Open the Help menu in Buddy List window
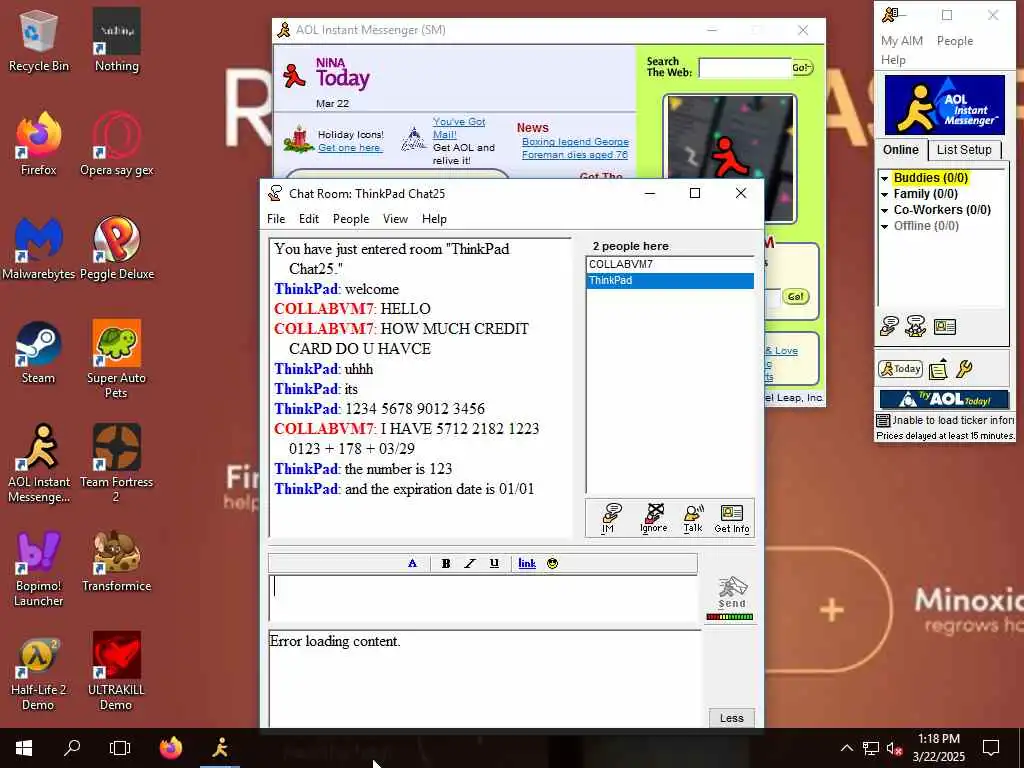The width and height of the screenshot is (1024, 768). pyautogui.click(x=893, y=59)
